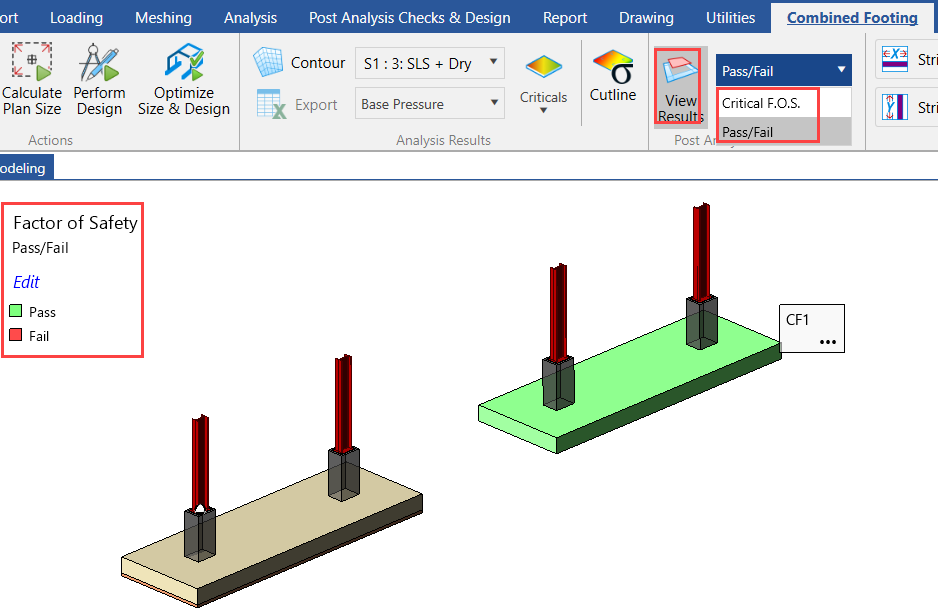
Task: Click the Fail legend label
Action: (x=39, y=336)
